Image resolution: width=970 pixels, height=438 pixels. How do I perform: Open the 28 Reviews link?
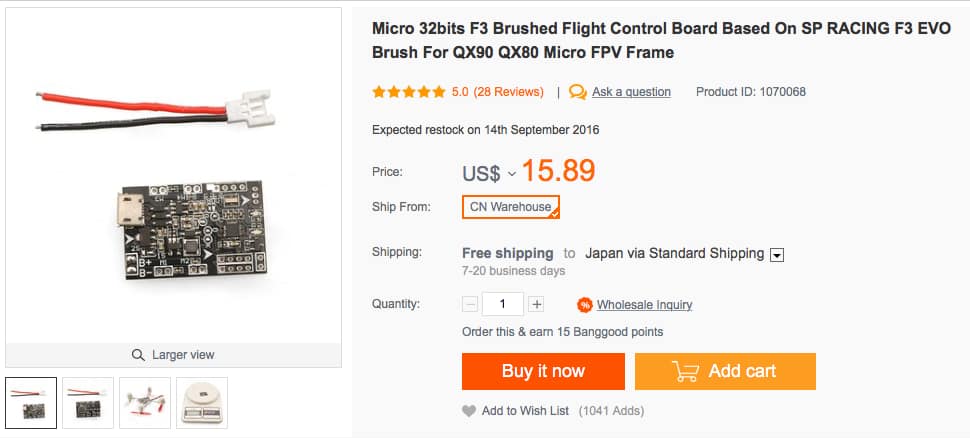click(x=508, y=92)
